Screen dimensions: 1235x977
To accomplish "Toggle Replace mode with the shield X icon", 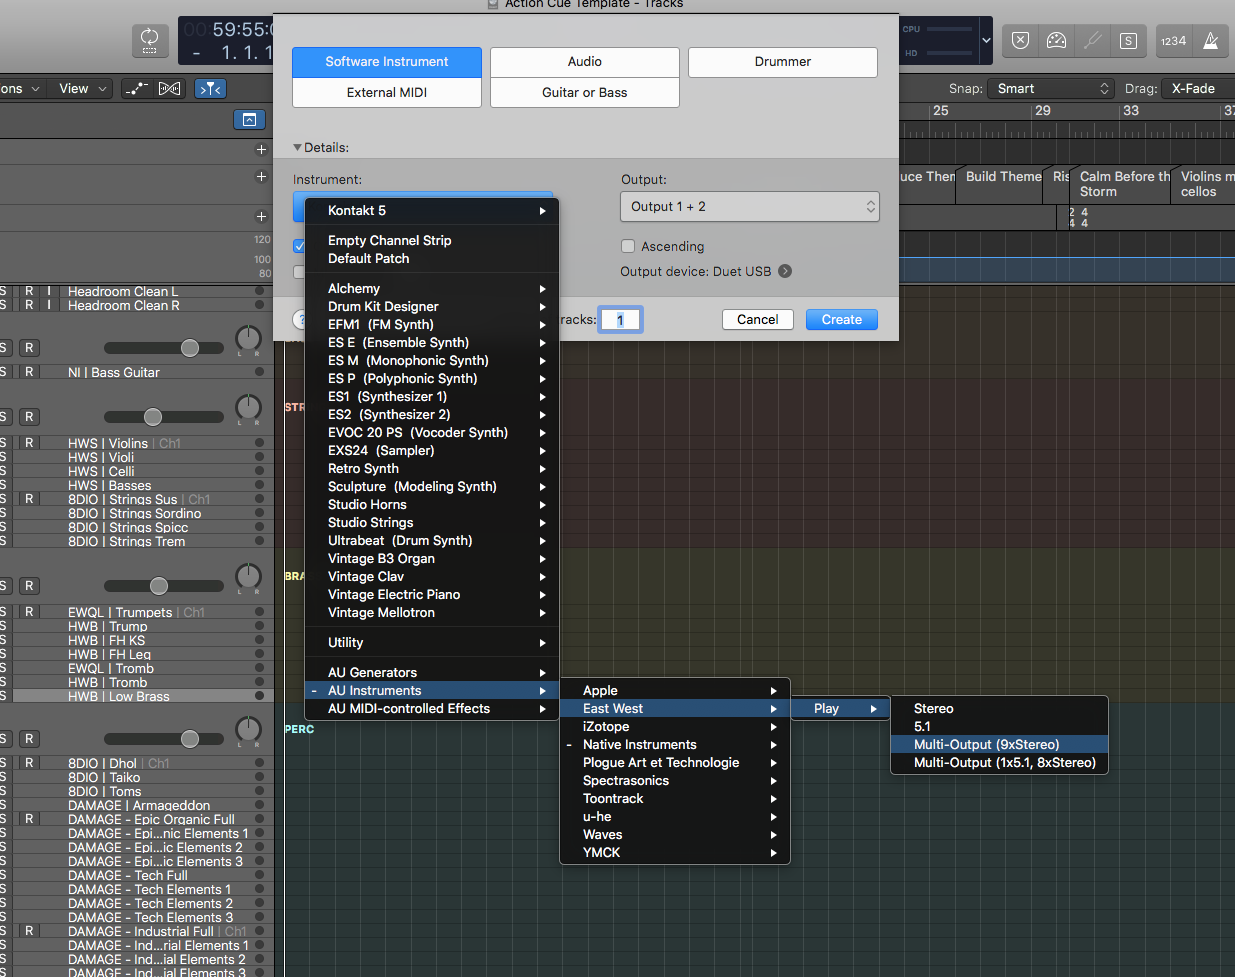I will (1020, 41).
